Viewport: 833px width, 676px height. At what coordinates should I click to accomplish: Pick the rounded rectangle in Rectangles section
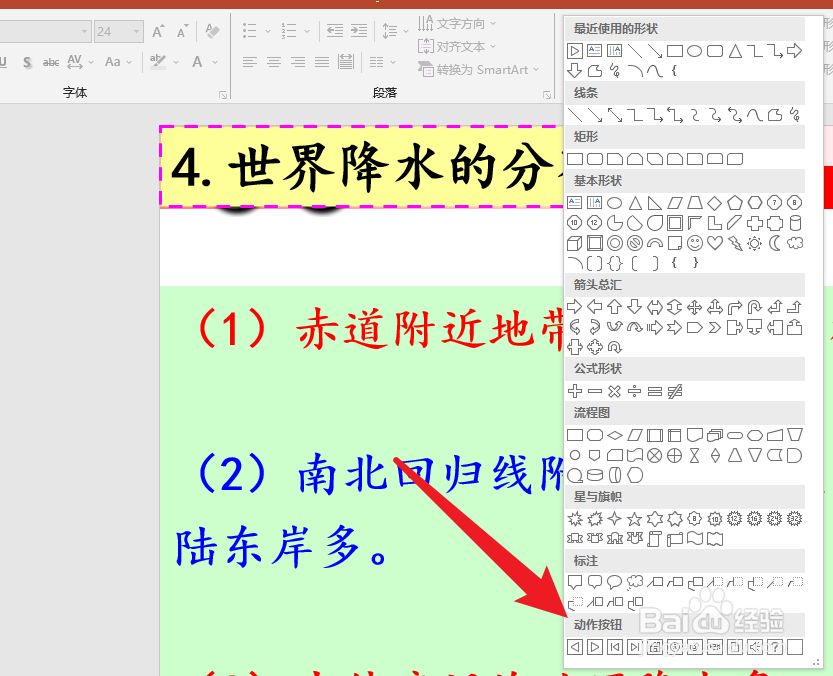pyautogui.click(x=594, y=159)
